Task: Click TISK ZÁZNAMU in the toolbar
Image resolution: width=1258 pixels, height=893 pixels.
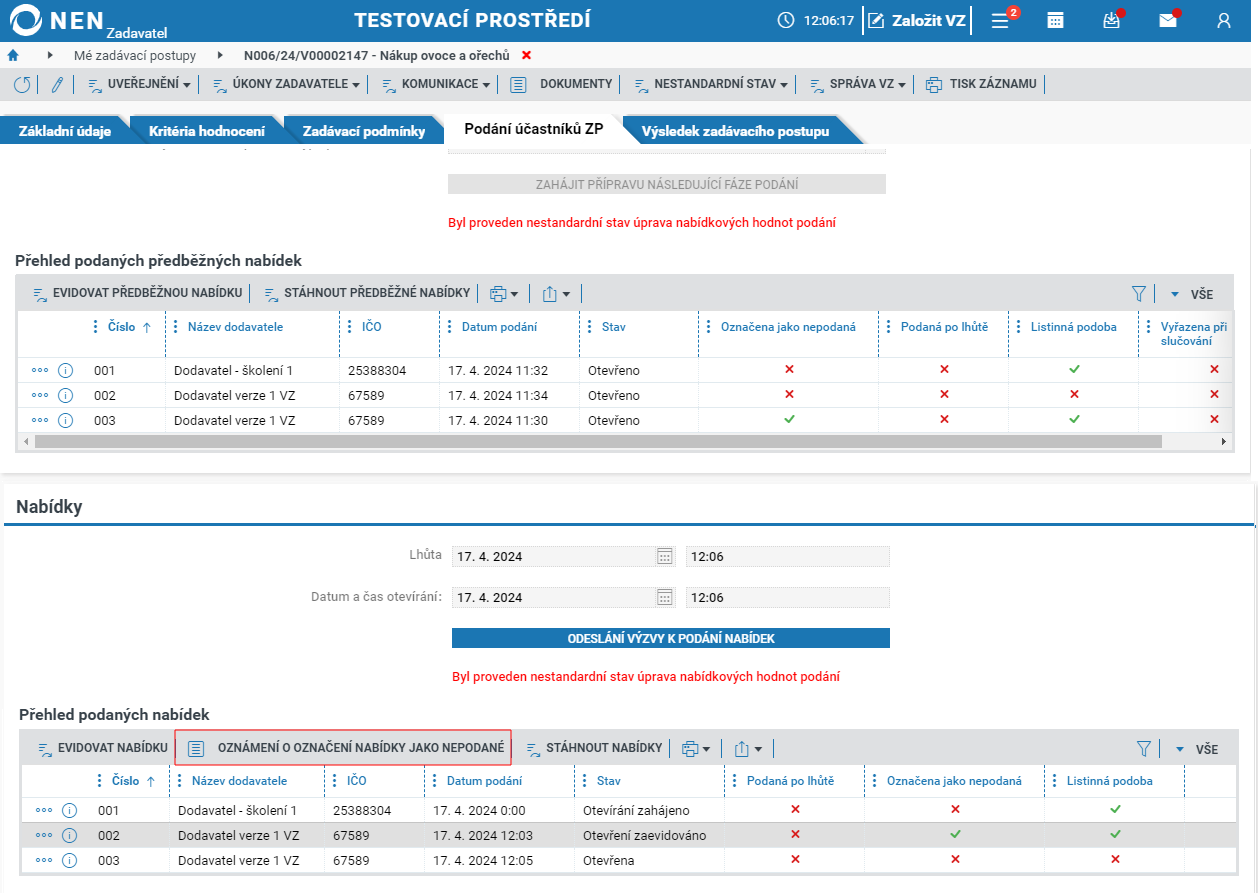Action: 982,85
